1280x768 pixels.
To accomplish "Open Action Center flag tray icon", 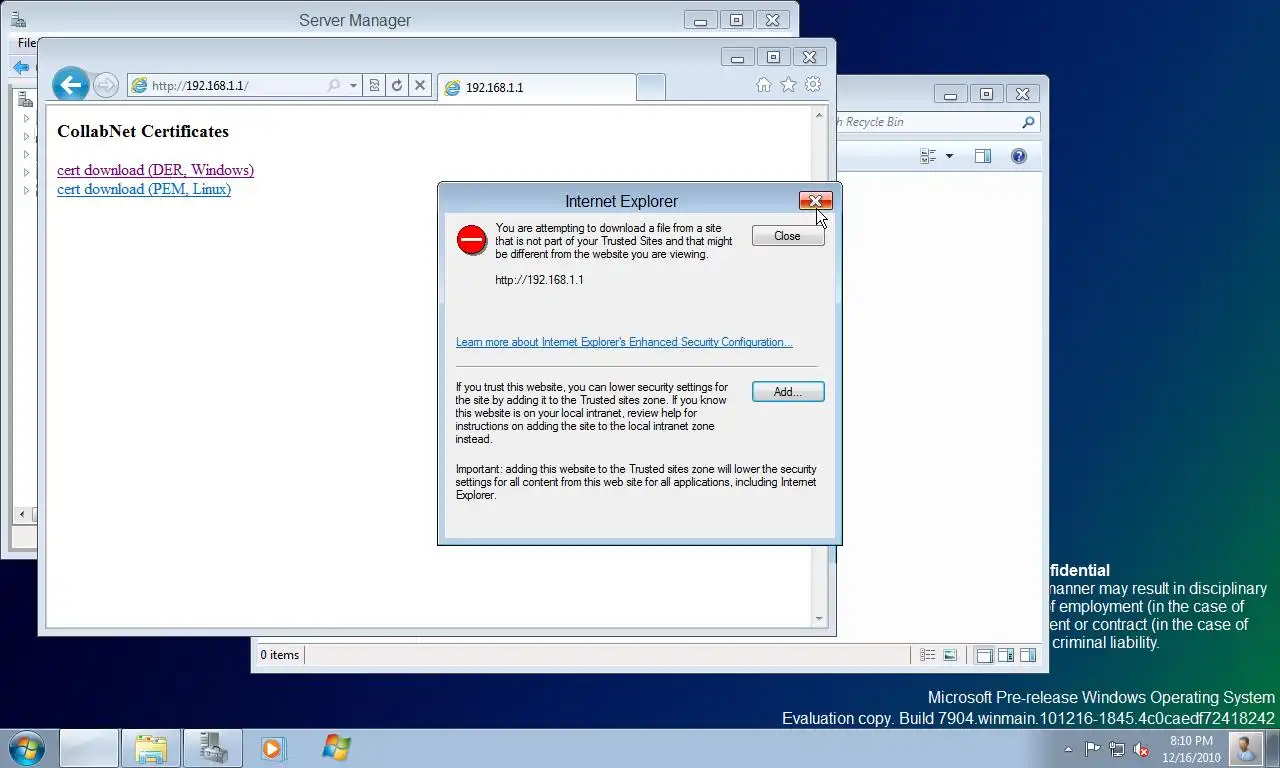I will coord(1092,748).
